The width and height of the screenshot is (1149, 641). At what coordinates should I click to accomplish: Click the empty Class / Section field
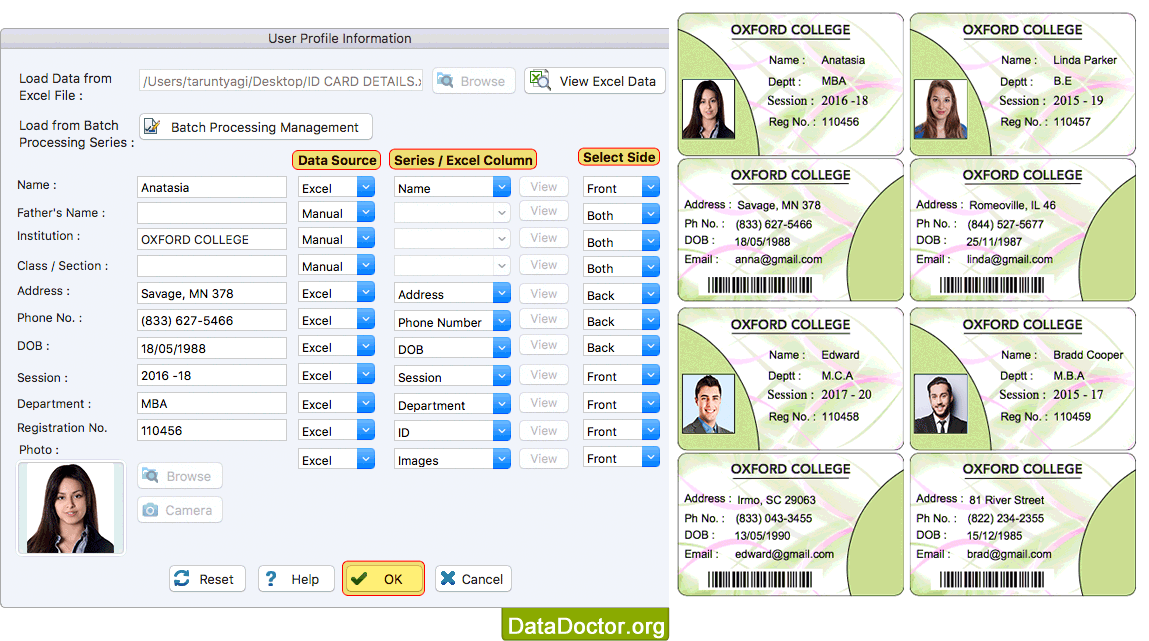(x=212, y=266)
